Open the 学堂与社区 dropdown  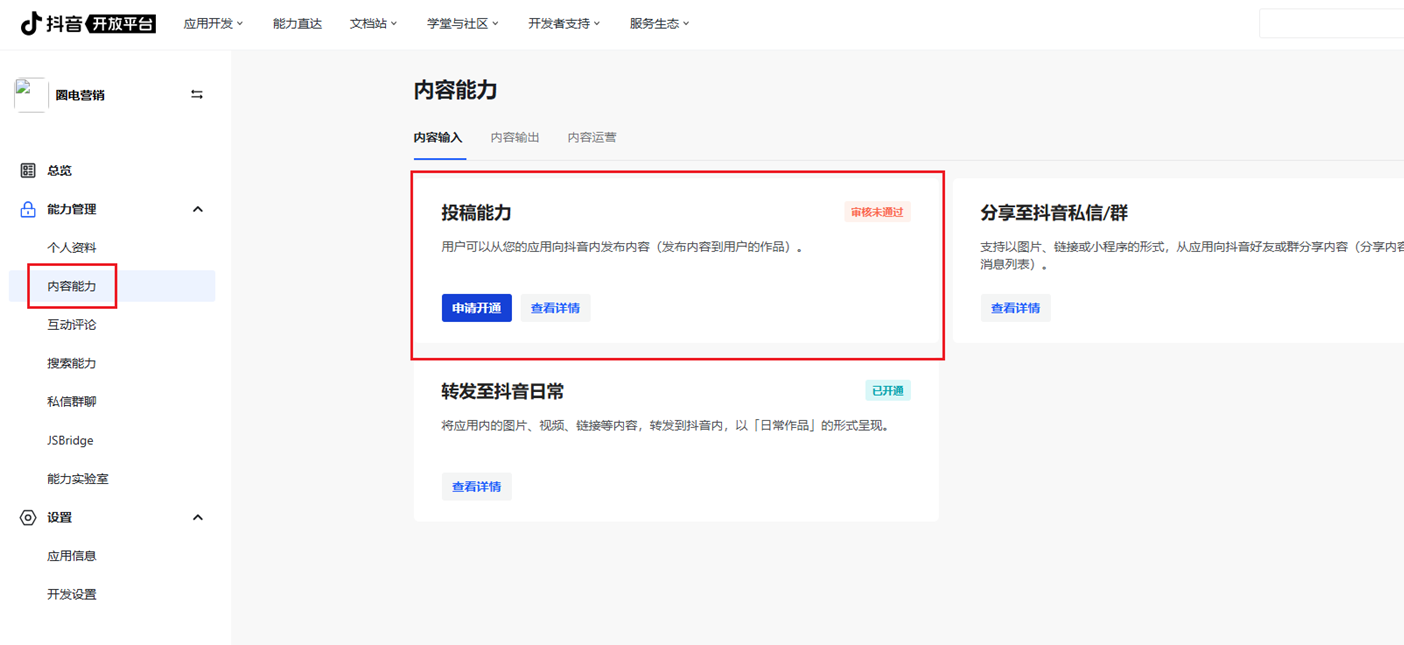click(x=462, y=23)
